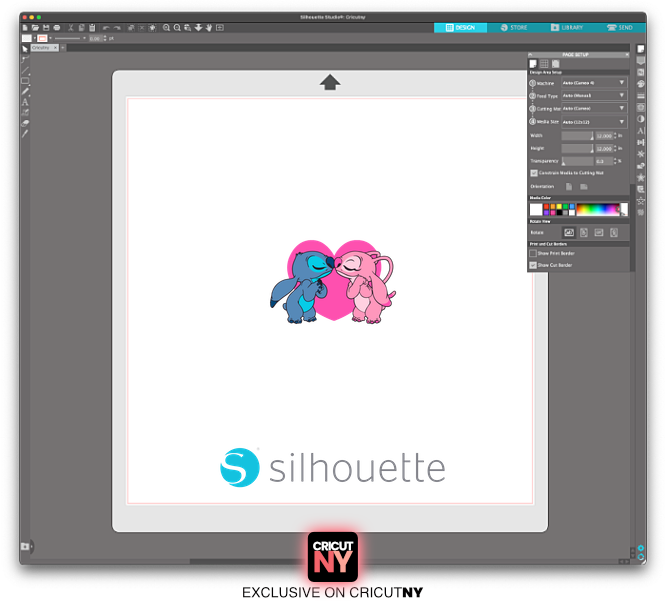
Task: Select the Line drawing tool
Action: [25, 70]
